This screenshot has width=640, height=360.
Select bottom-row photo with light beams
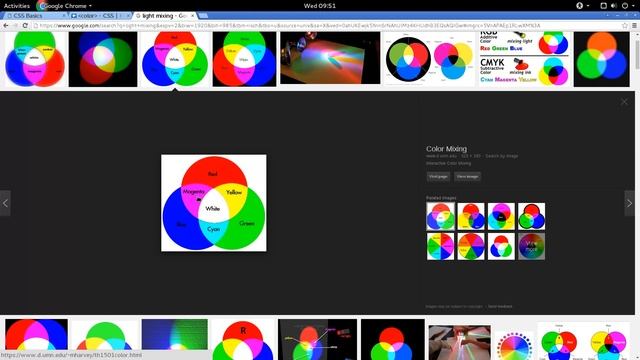(x=460, y=343)
